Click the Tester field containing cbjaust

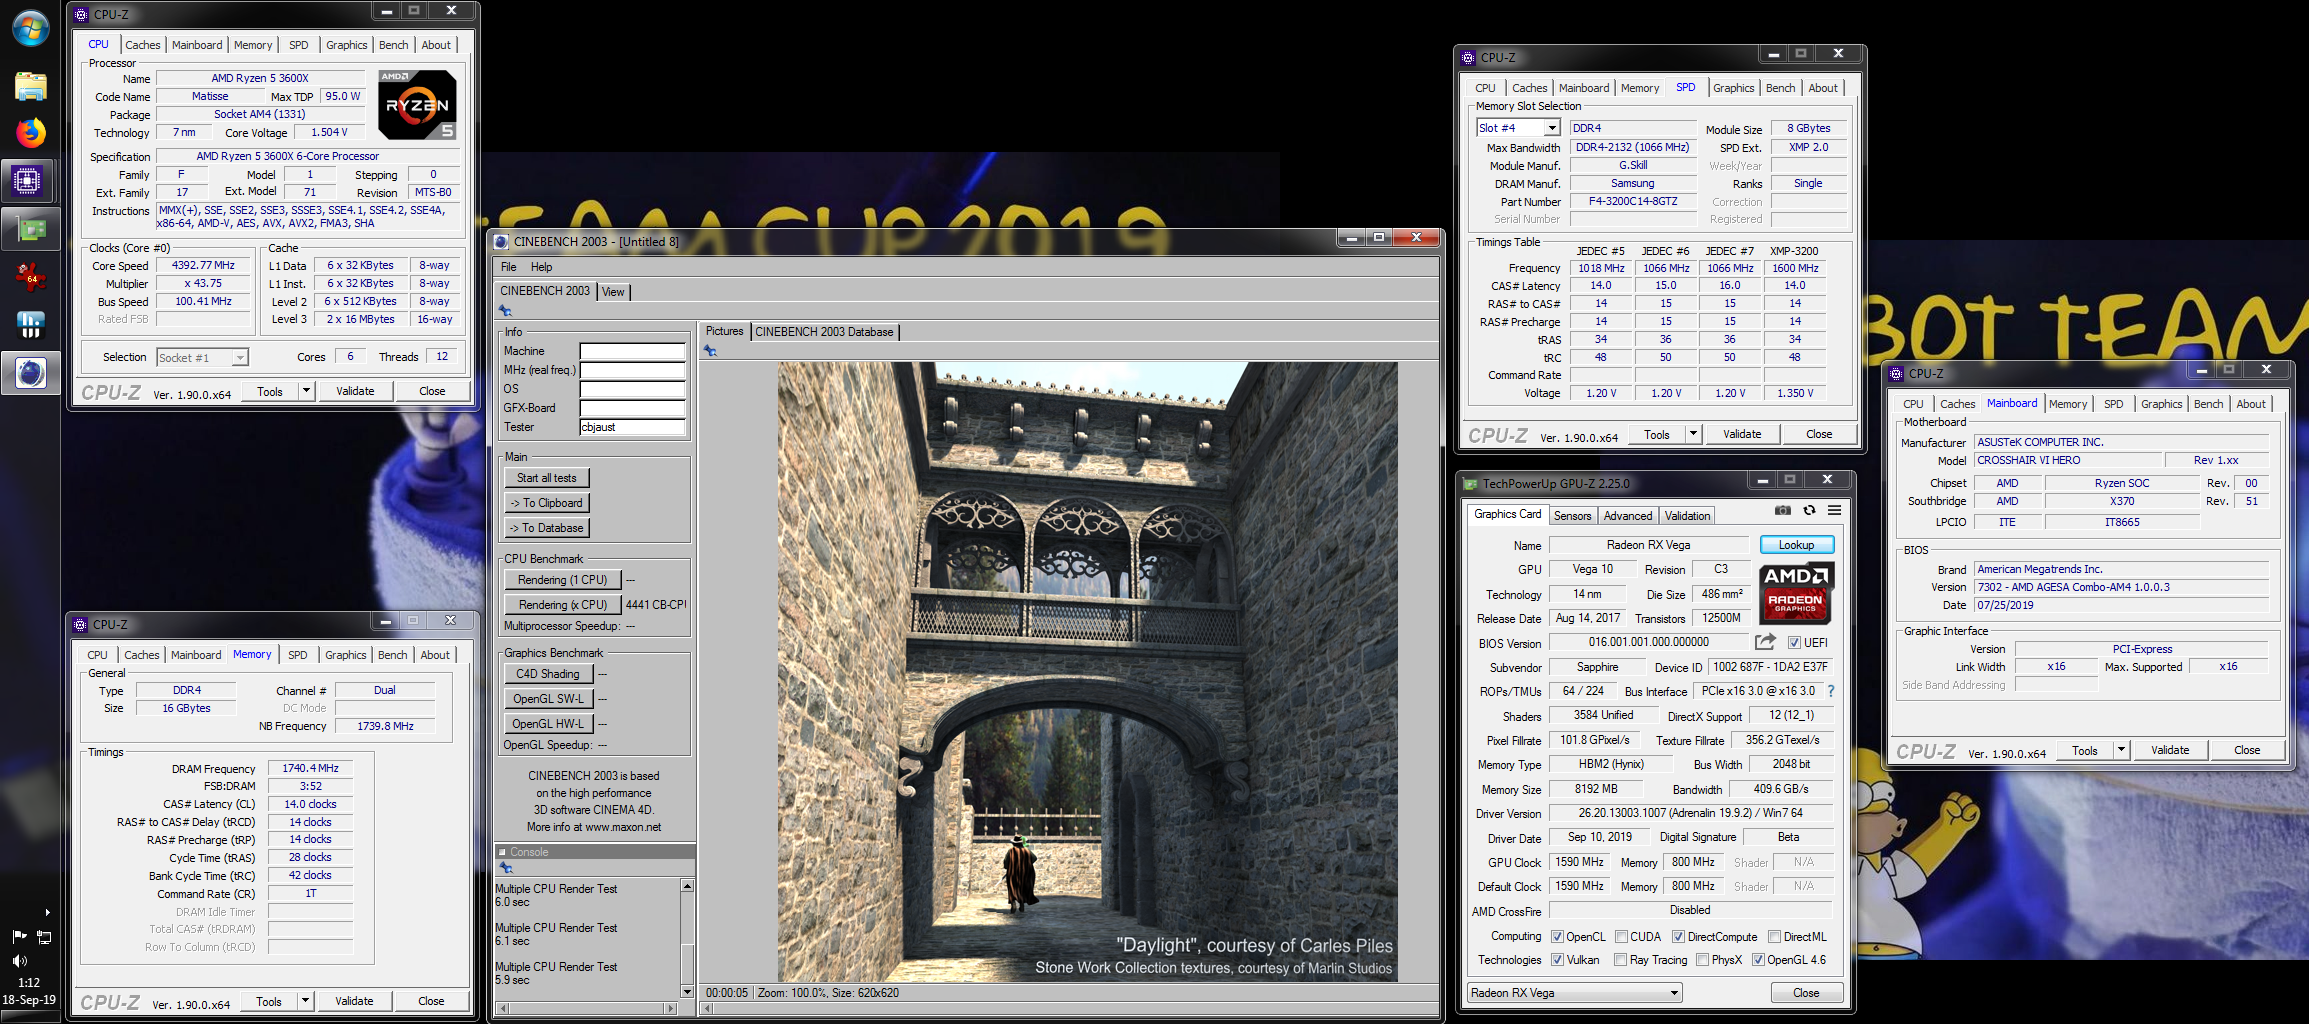pos(632,427)
